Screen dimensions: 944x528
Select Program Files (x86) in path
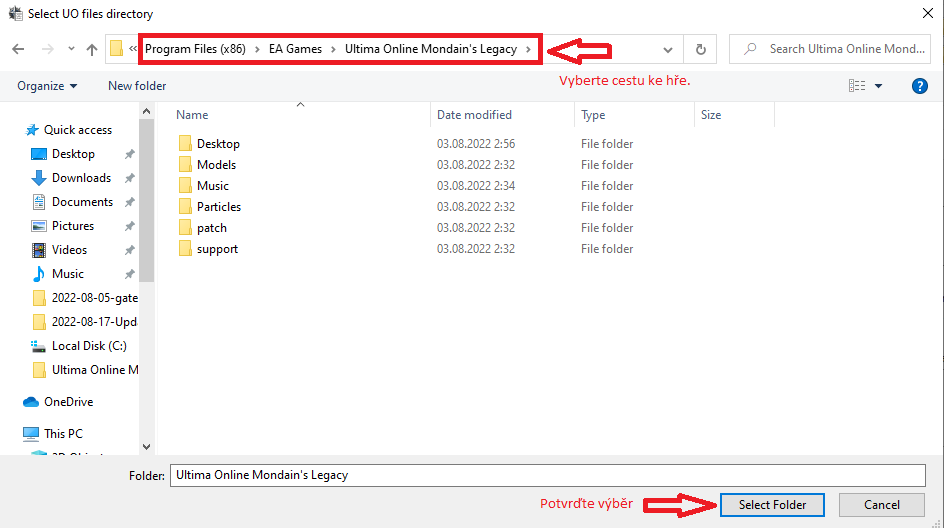pos(195,49)
